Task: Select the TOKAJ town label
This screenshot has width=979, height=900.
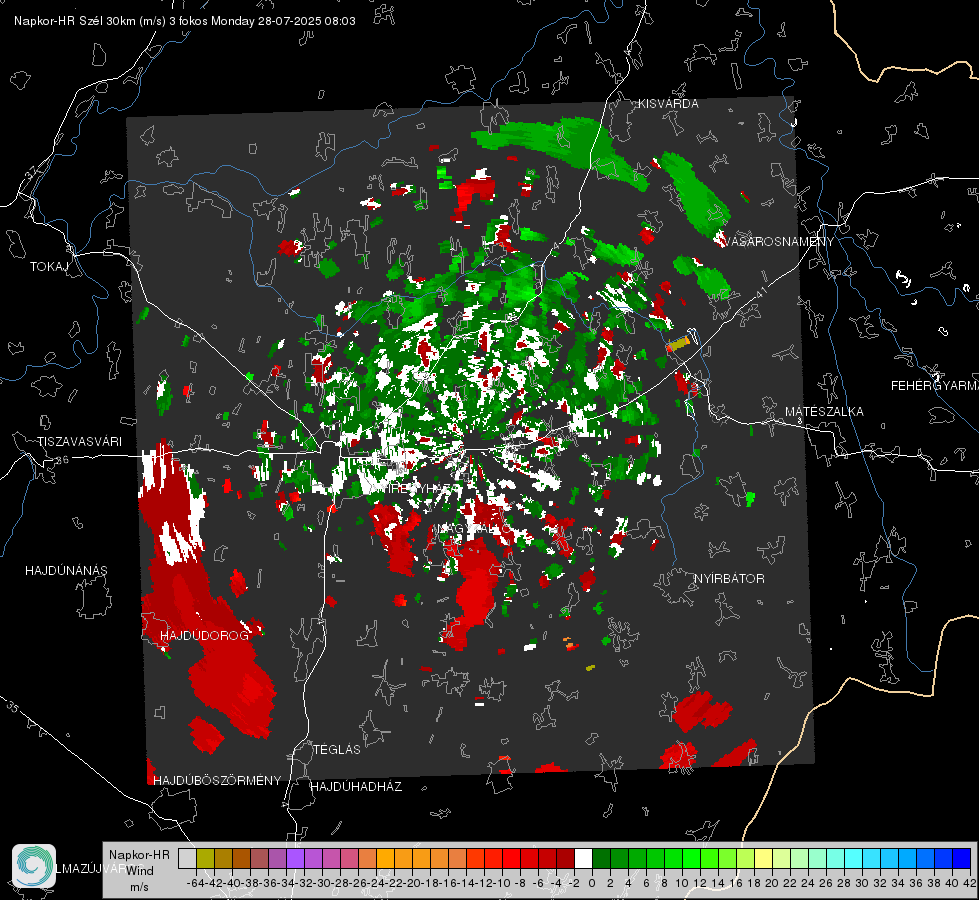Action: coord(49,267)
